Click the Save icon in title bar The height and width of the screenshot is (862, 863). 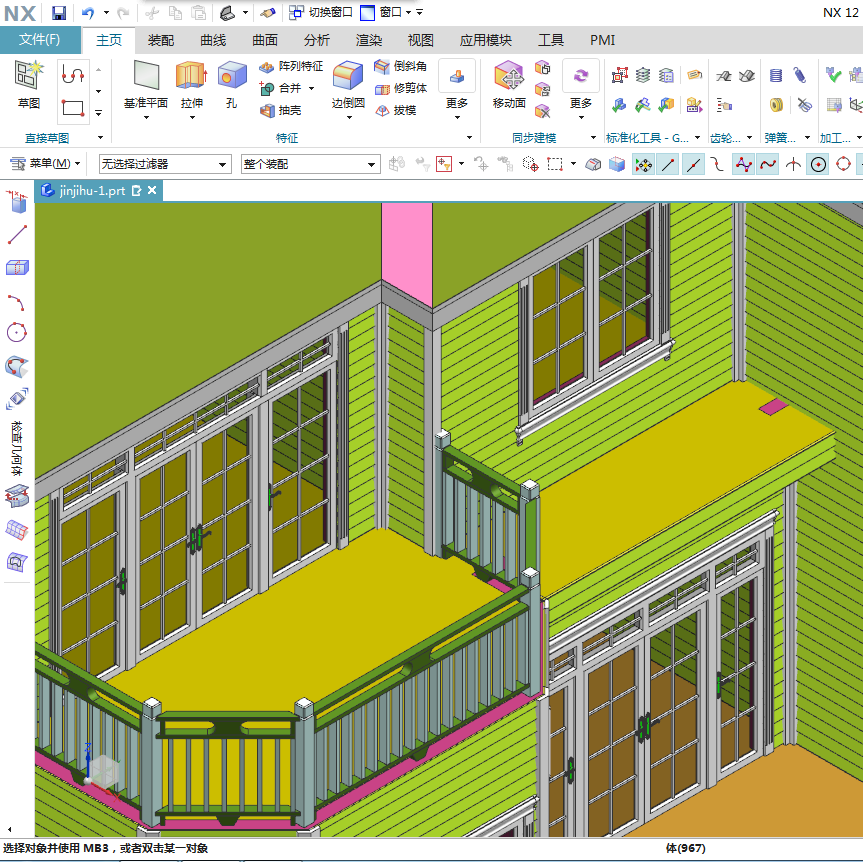tap(58, 13)
